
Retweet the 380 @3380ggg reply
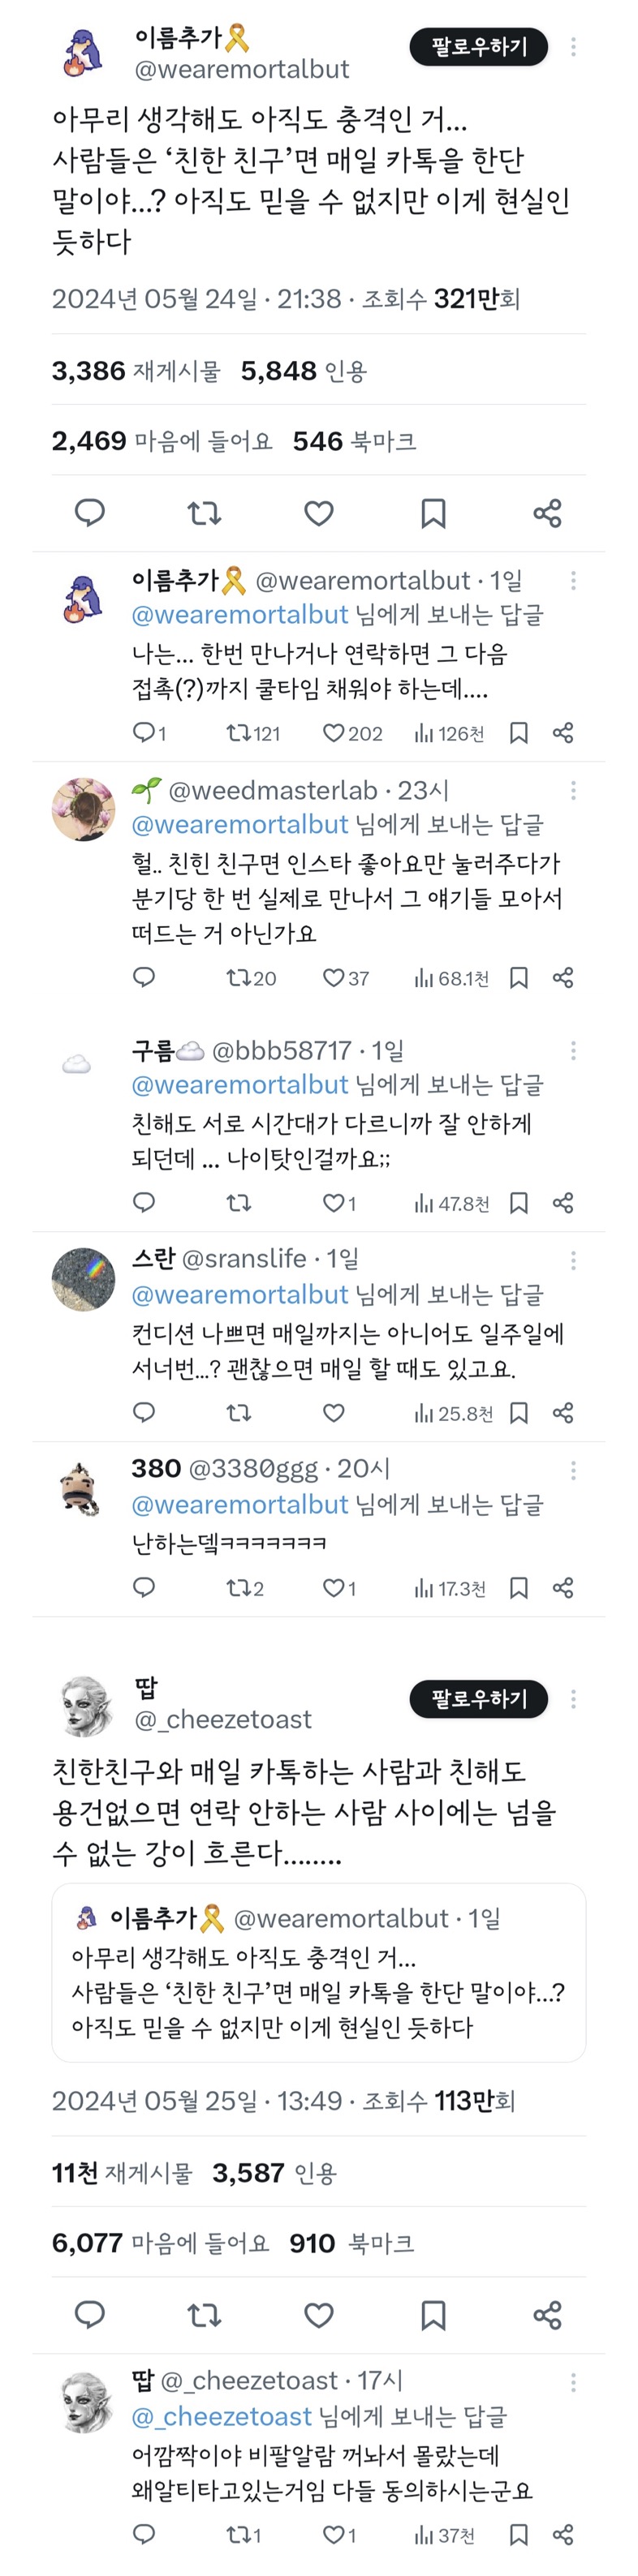pyautogui.click(x=238, y=1588)
